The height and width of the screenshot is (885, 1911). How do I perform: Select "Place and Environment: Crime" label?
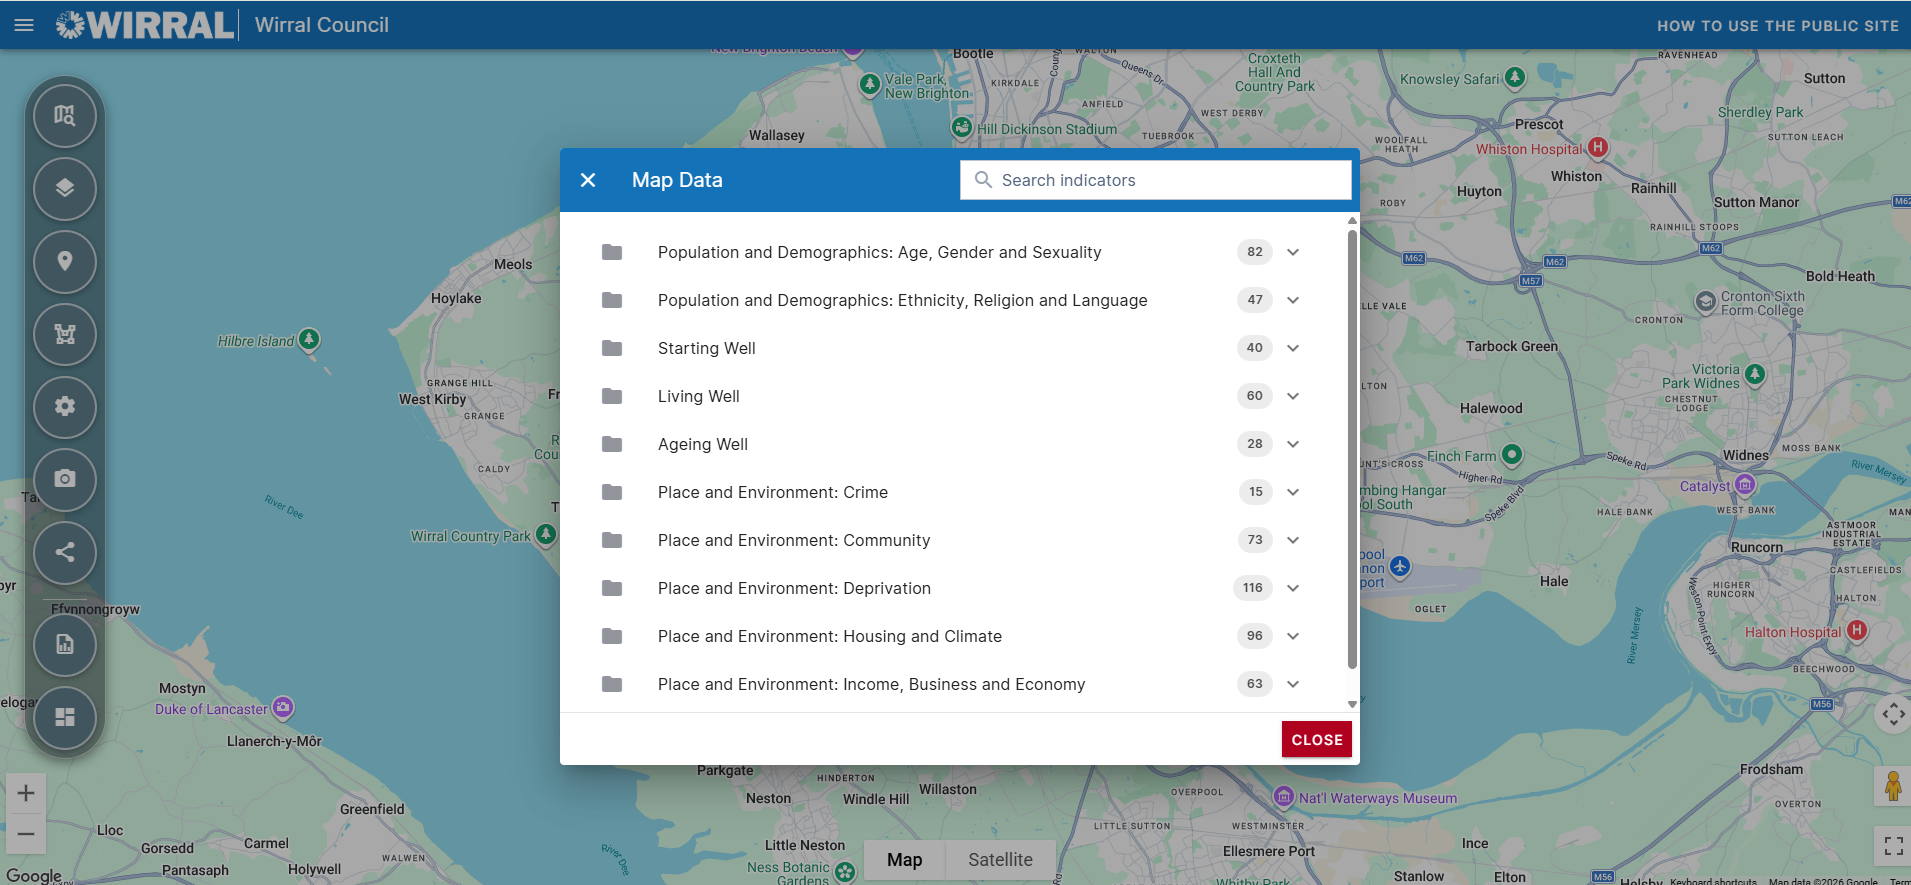point(773,492)
